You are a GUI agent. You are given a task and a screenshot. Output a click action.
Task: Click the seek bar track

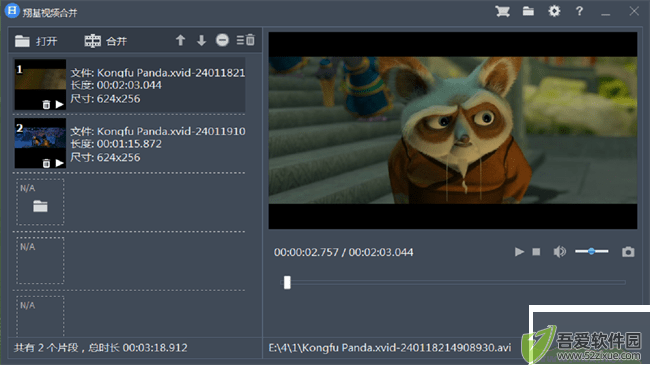click(x=454, y=282)
